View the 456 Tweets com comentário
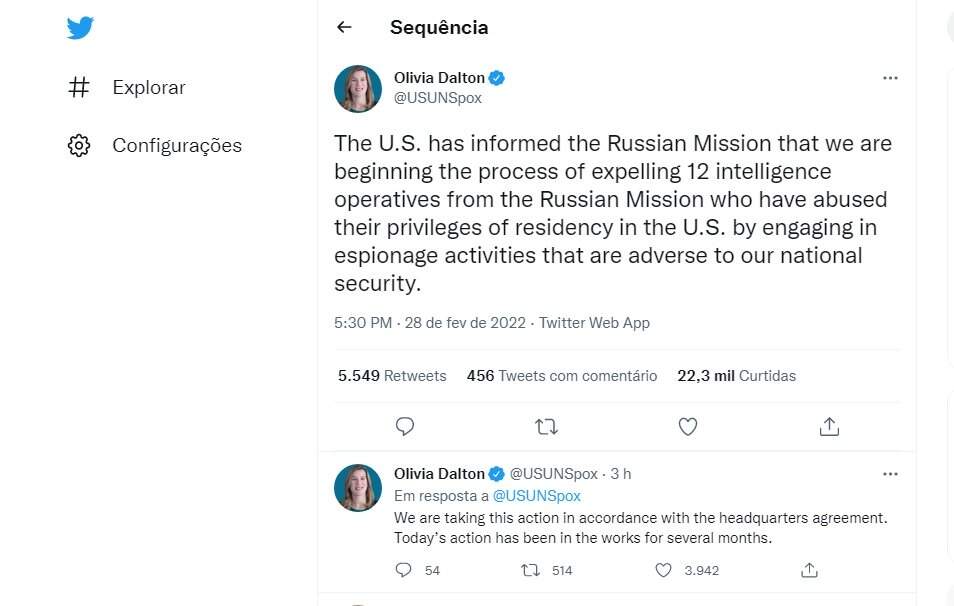Viewport: 954px width, 606px height. [x=561, y=376]
